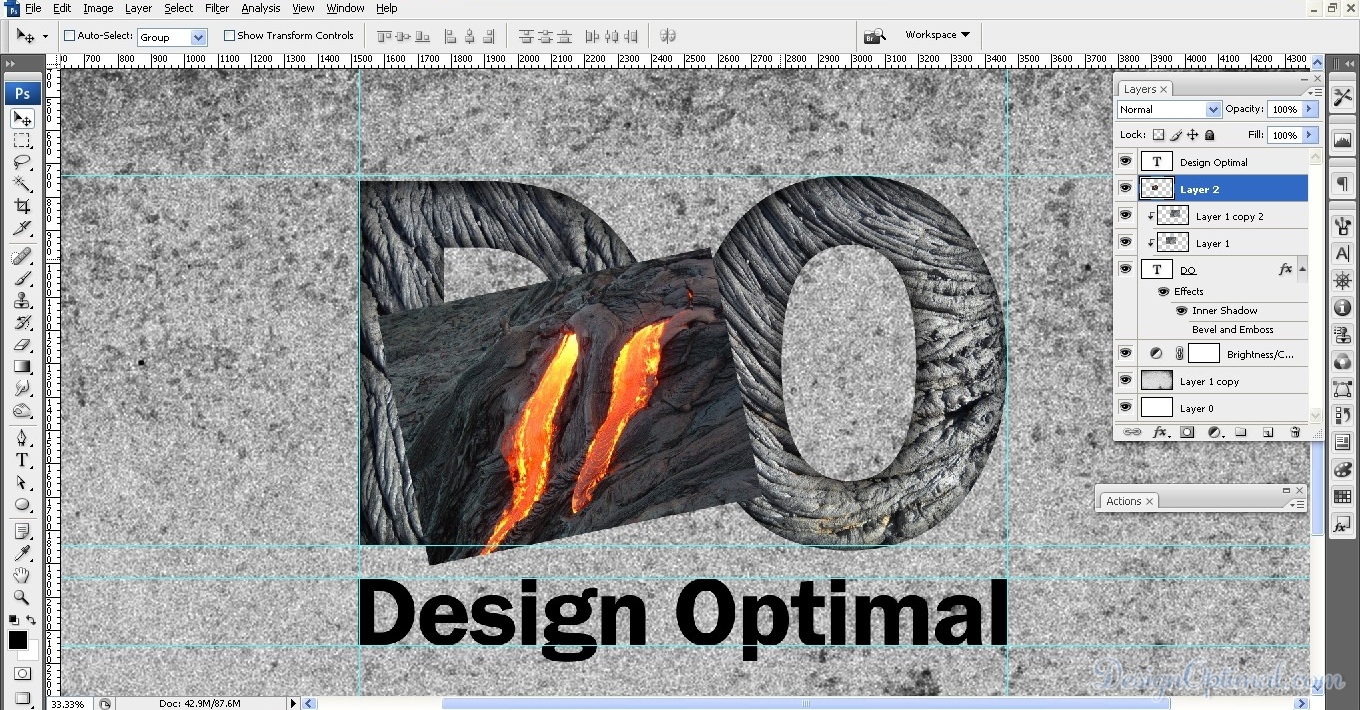Screen dimensions: 1360x710
Task: Select the Notes tool
Action: [22, 531]
